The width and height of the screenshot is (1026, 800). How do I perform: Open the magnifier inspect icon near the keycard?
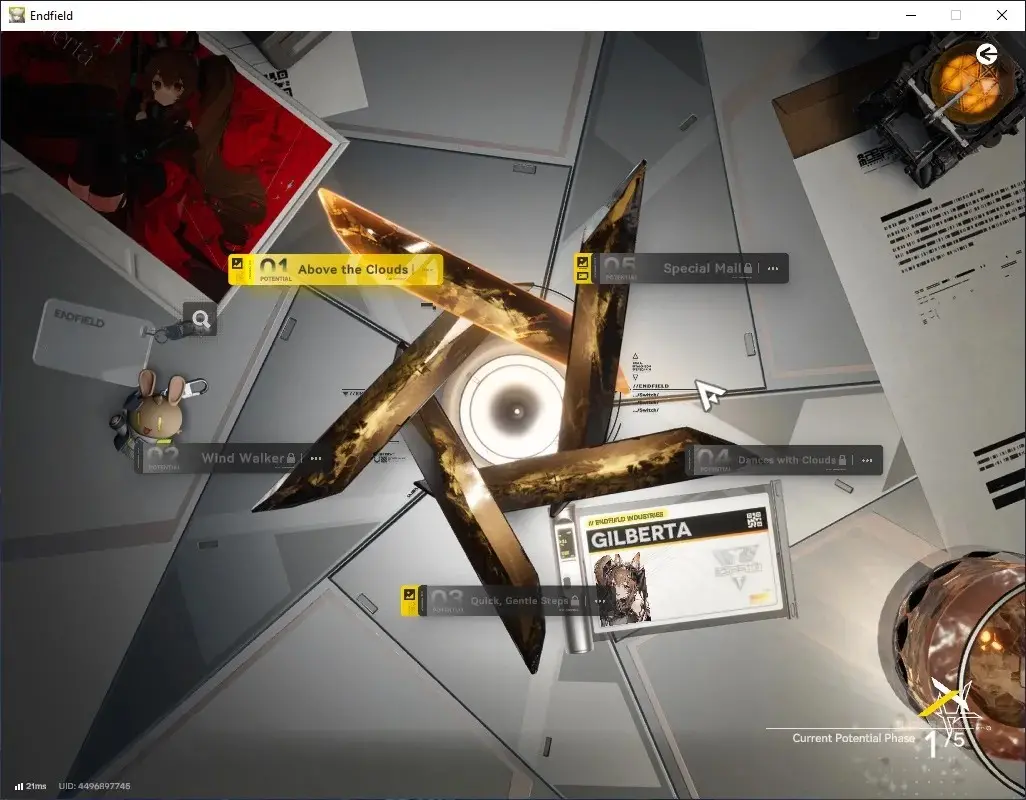200,319
